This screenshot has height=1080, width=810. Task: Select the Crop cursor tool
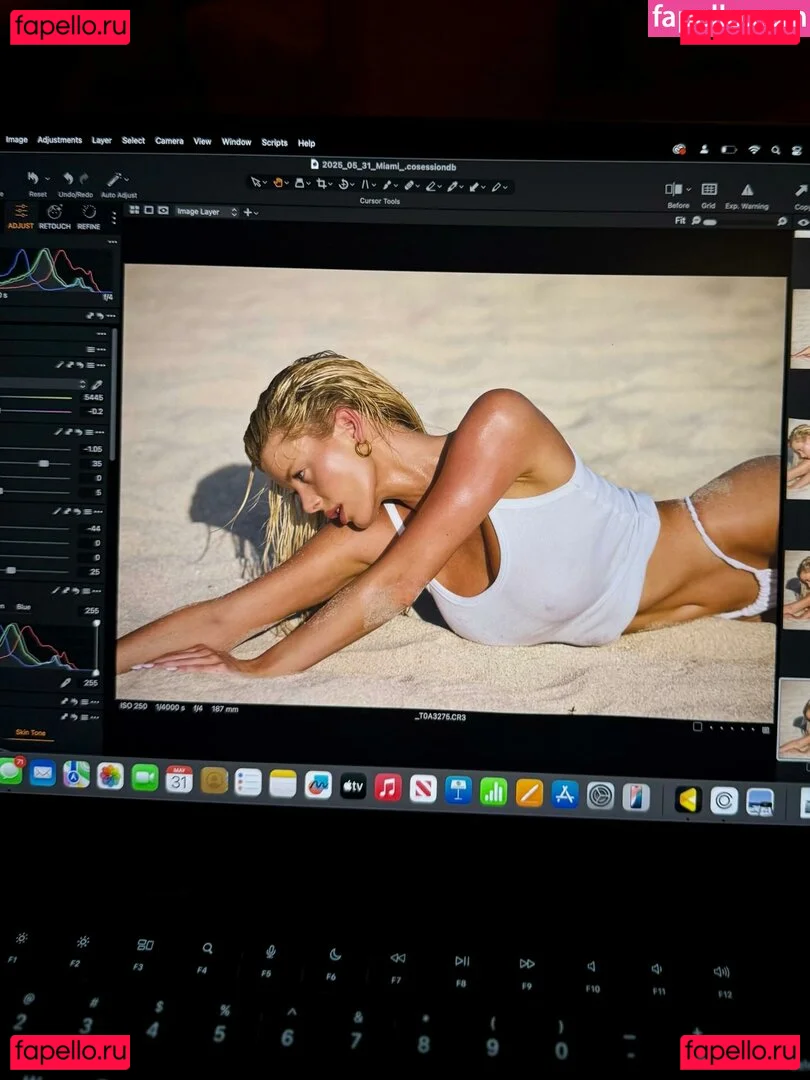pos(321,184)
